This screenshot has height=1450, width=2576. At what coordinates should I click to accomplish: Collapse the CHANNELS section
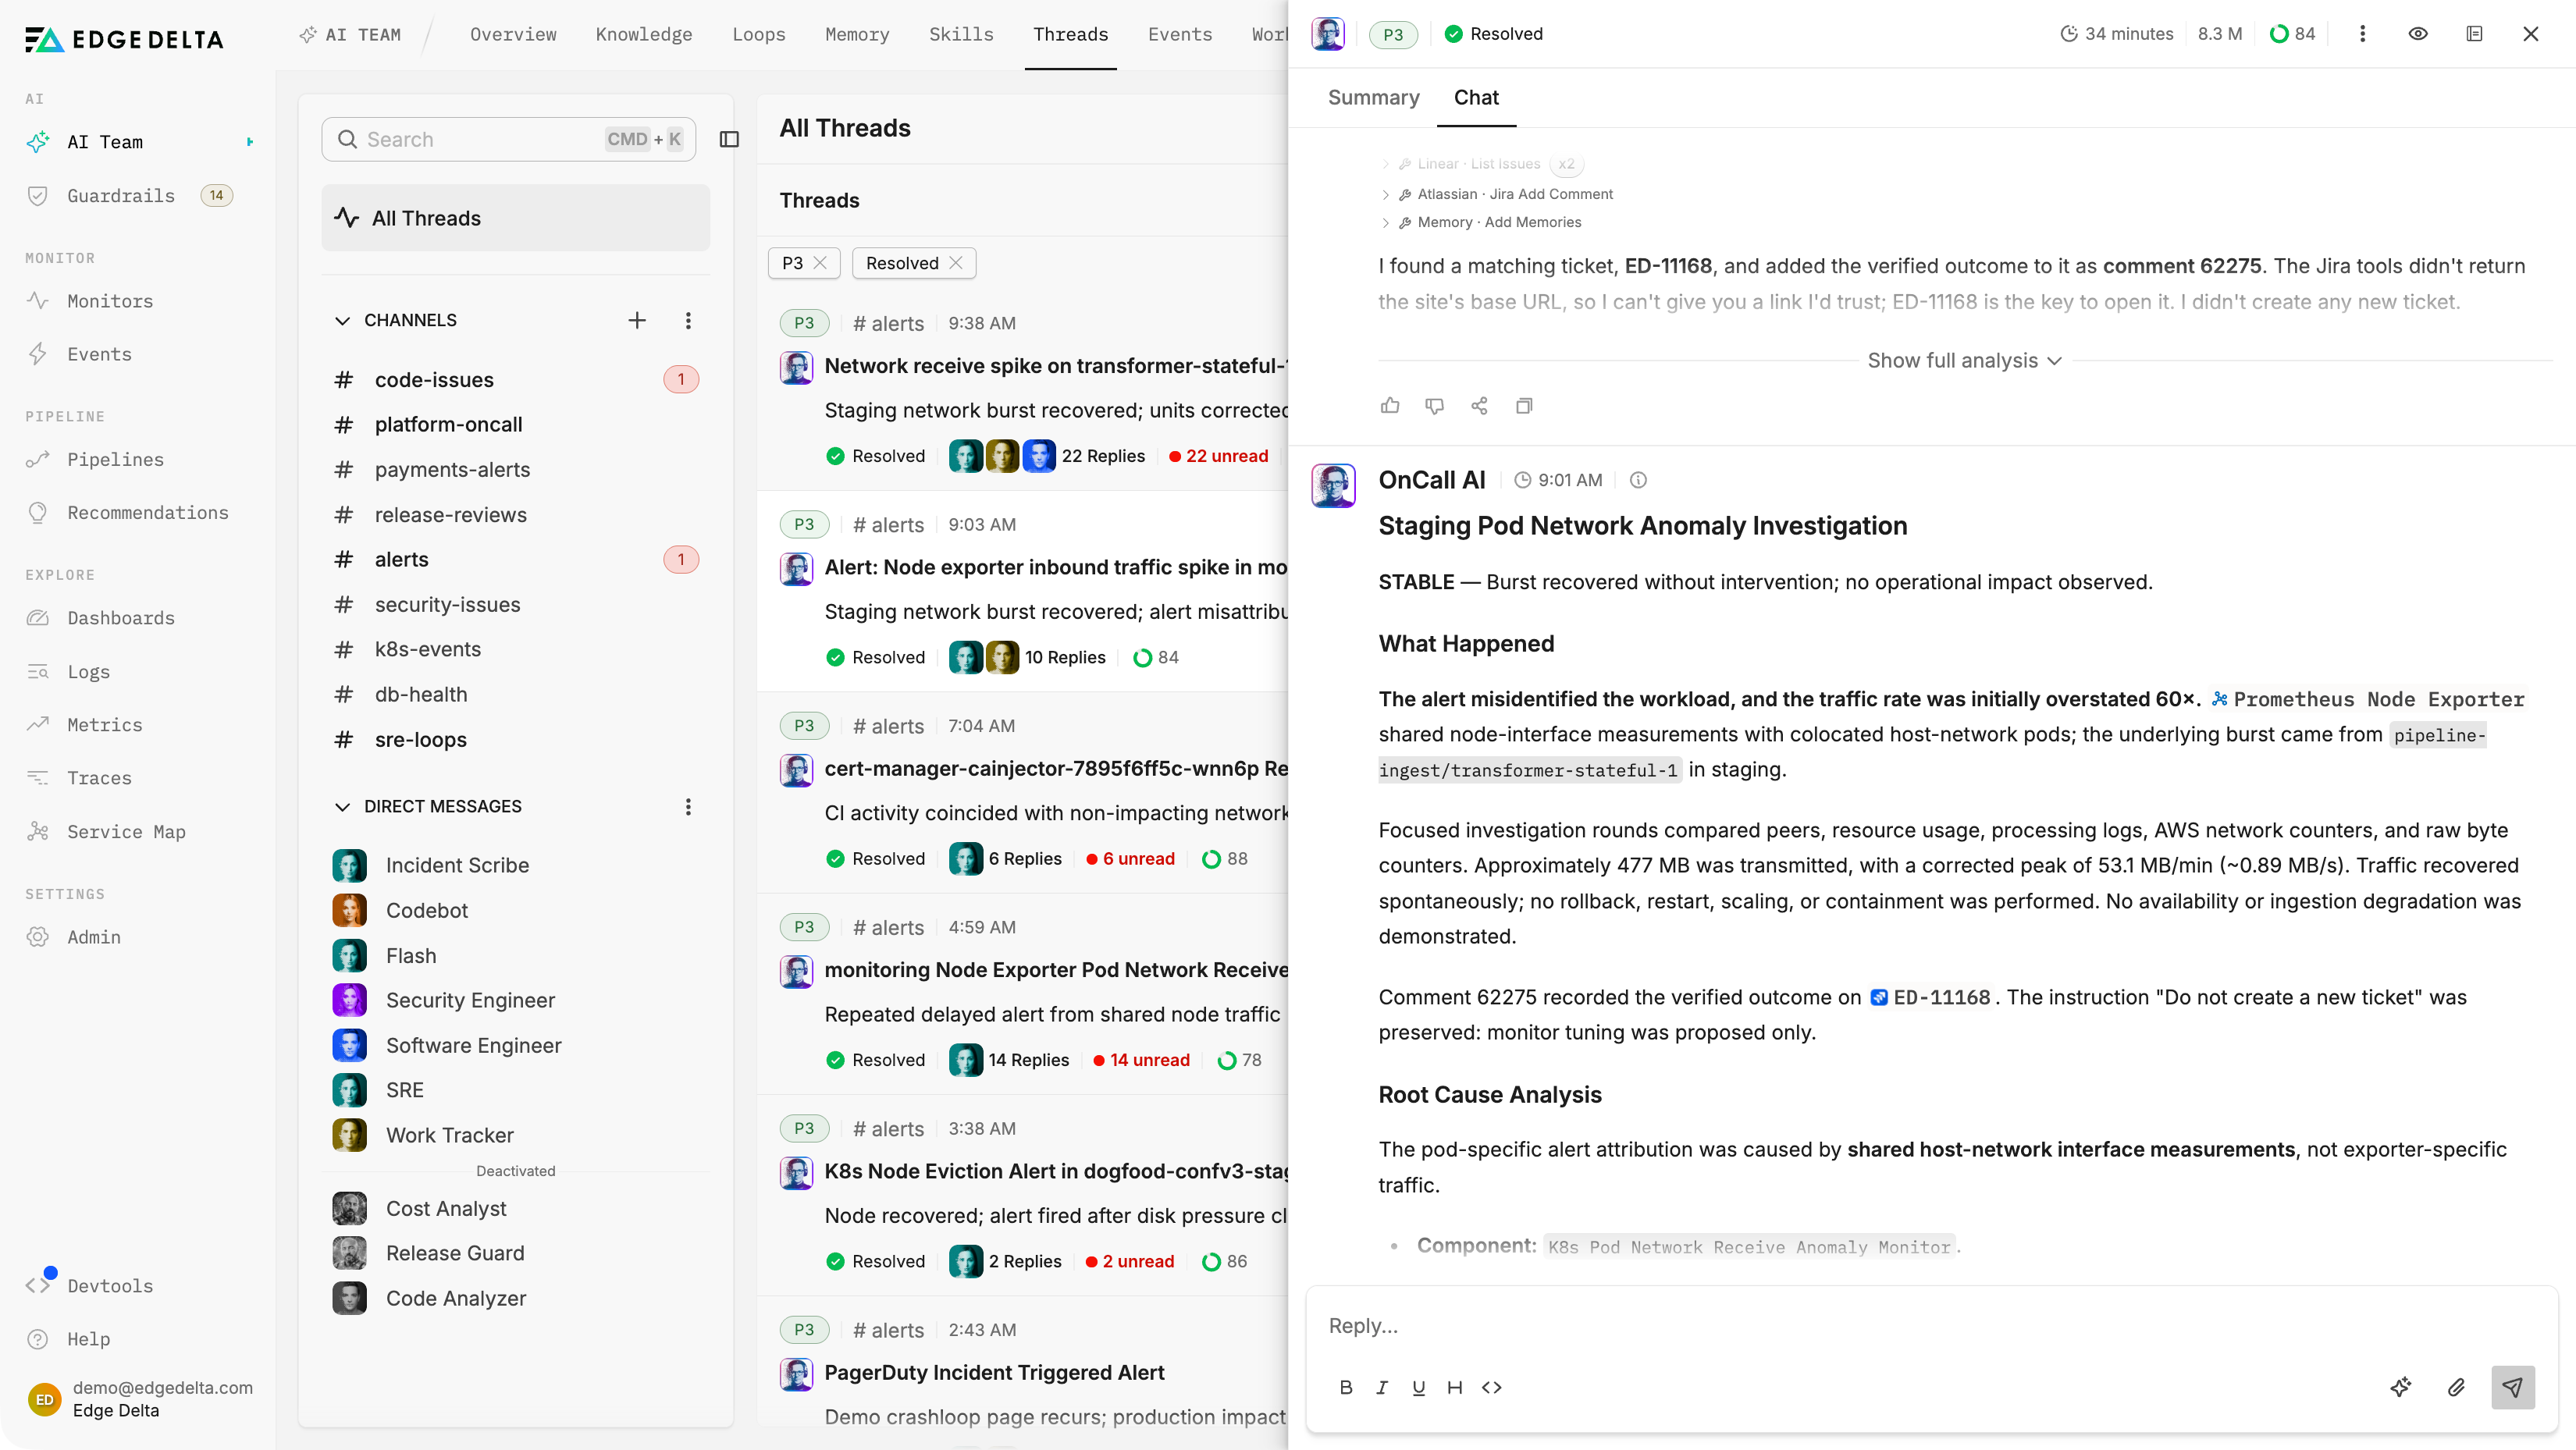point(342,321)
